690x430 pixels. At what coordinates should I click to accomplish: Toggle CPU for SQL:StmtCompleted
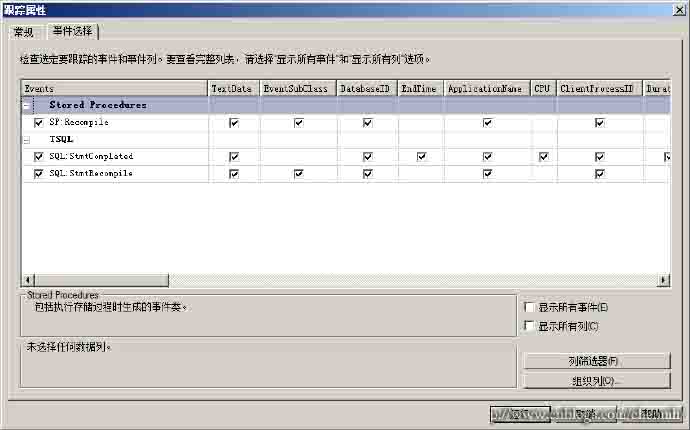(x=543, y=156)
